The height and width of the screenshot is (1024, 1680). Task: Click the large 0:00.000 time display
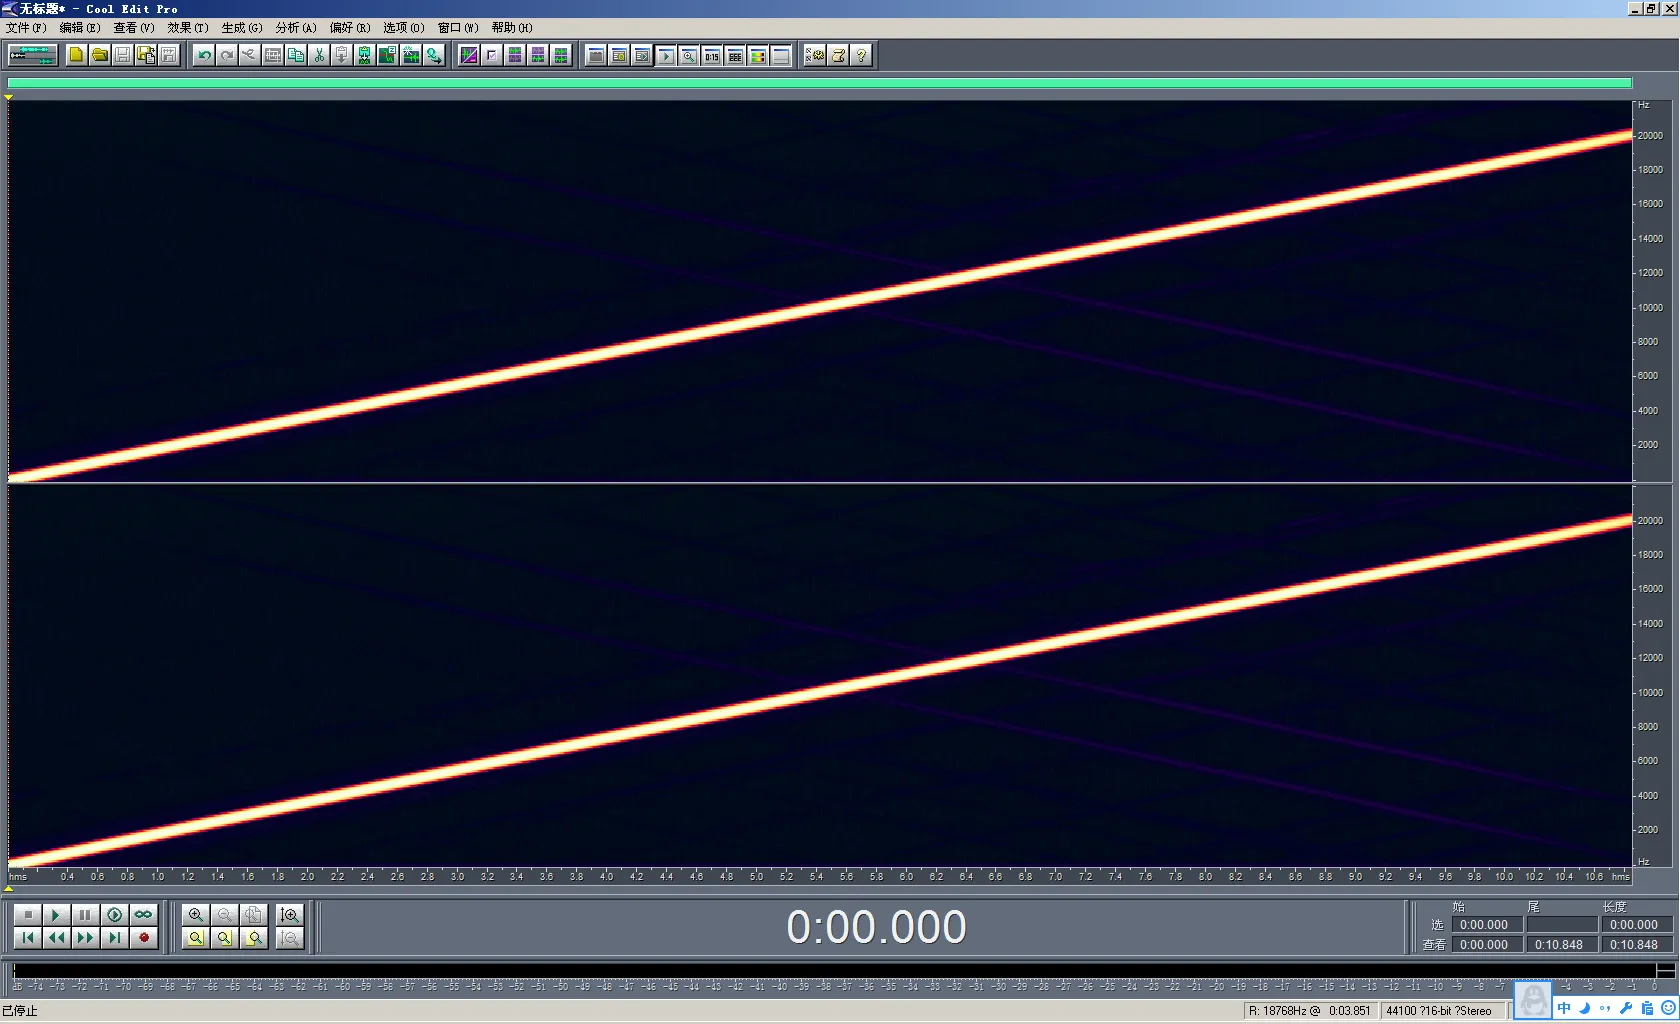(876, 927)
